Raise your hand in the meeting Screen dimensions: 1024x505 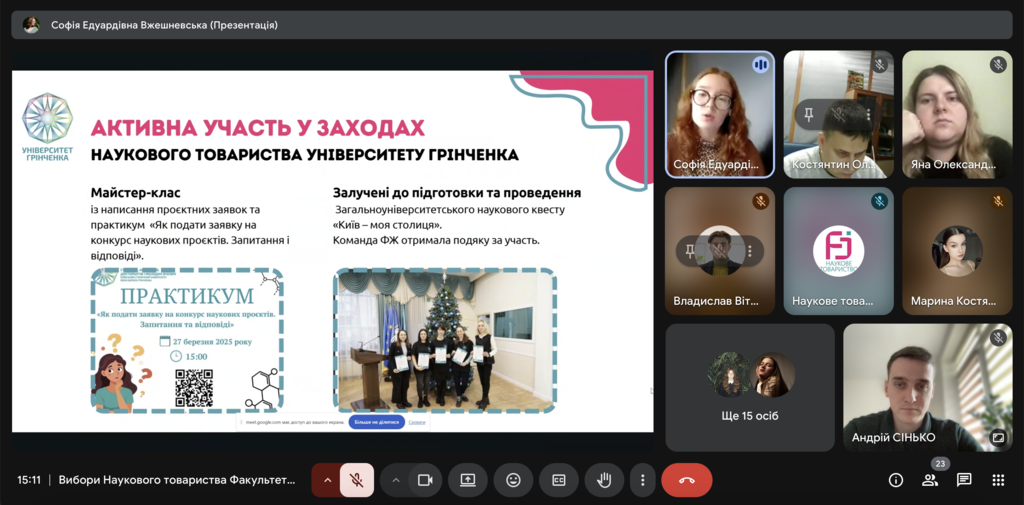[604, 480]
